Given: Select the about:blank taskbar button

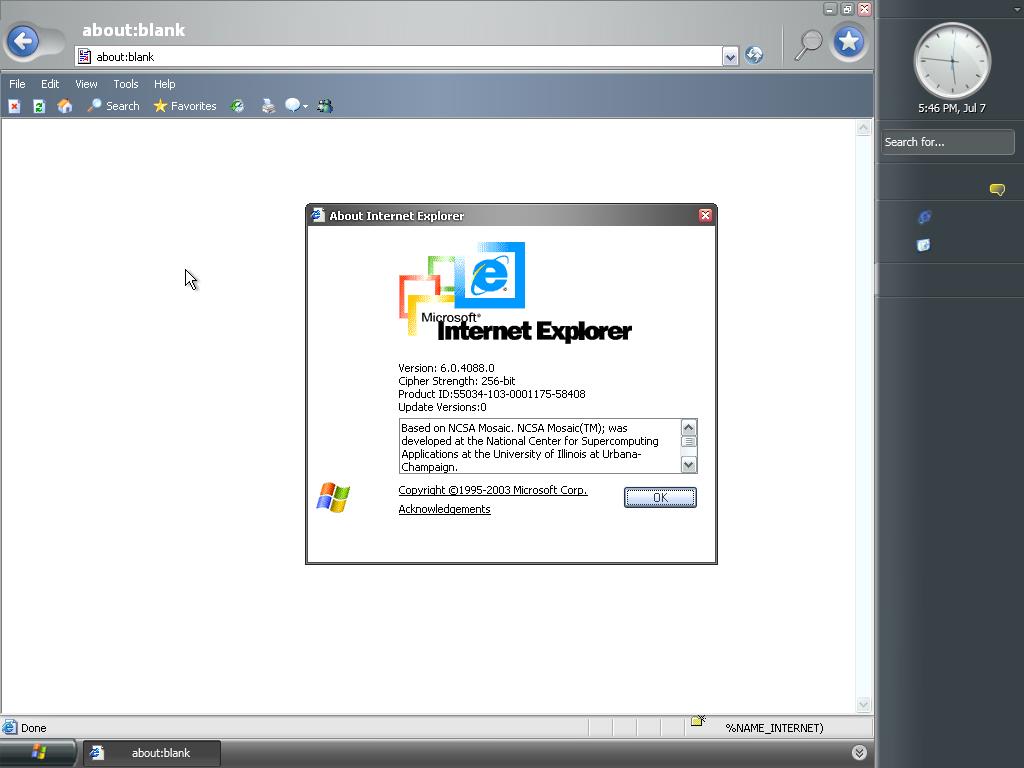Looking at the screenshot, I should pos(152,753).
